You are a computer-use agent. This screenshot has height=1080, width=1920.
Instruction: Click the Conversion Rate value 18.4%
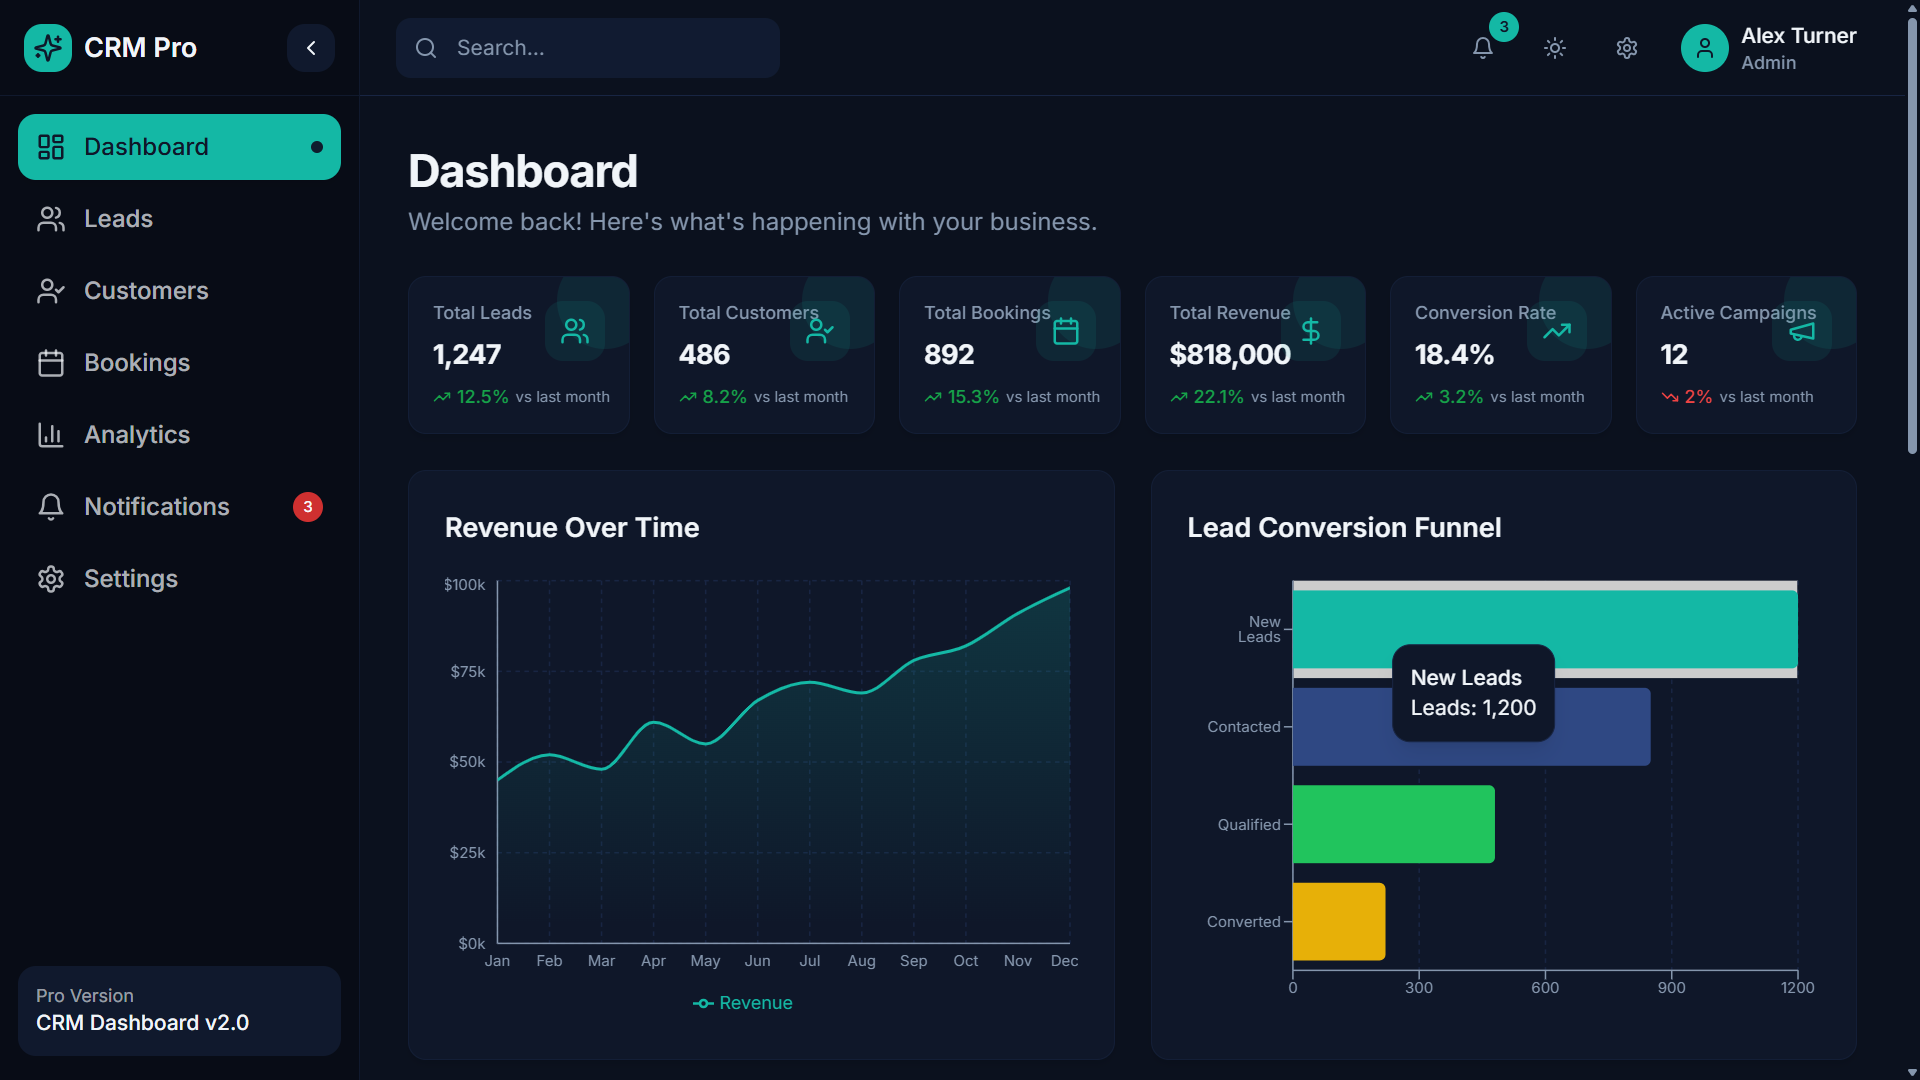(x=1454, y=355)
